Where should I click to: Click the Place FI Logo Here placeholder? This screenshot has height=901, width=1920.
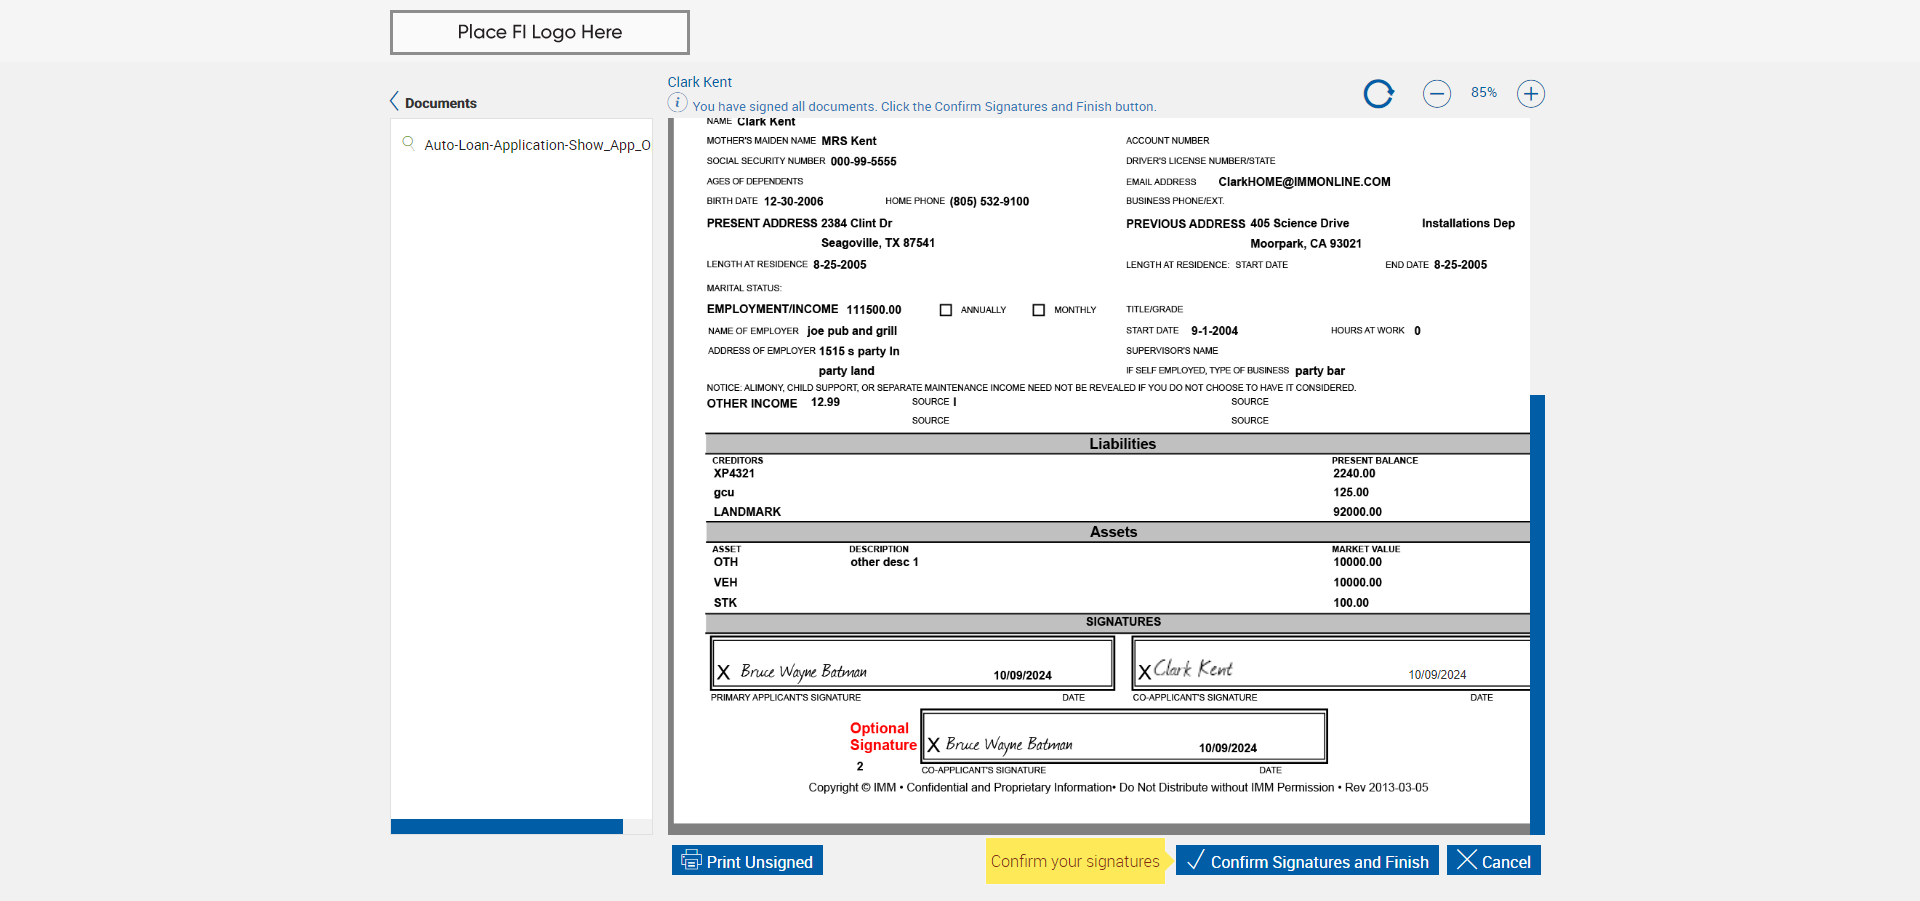coord(540,32)
